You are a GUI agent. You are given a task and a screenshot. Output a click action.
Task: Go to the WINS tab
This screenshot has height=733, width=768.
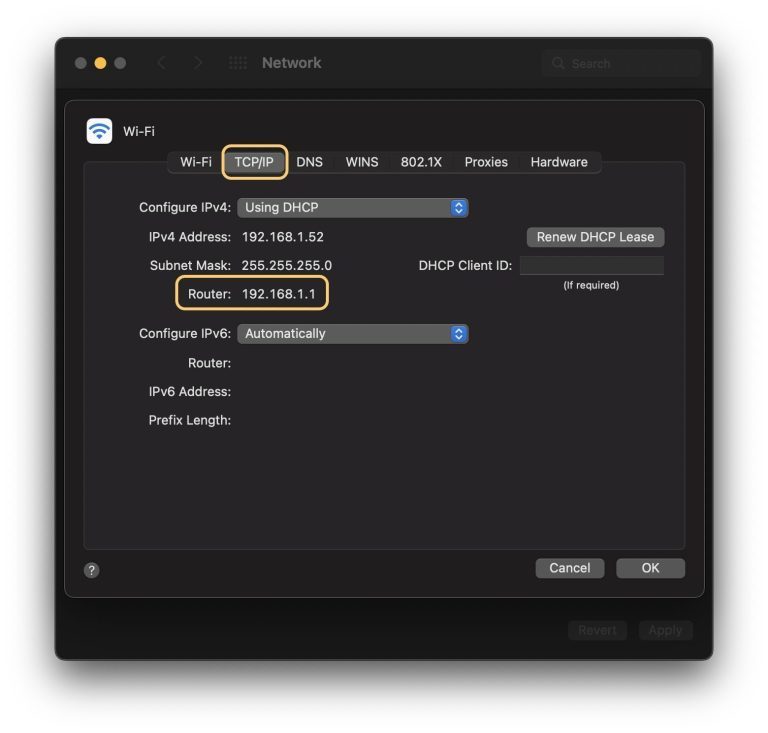(362, 162)
